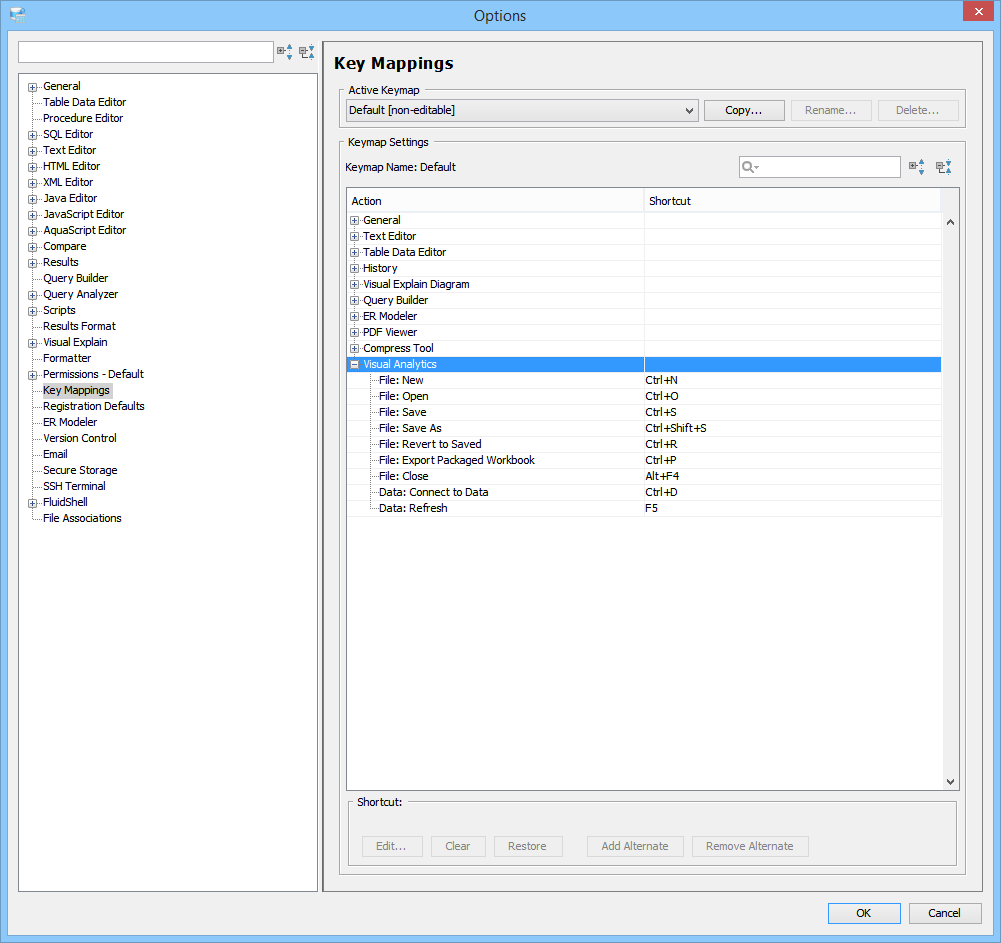Click the action list scroll-down arrow
This screenshot has height=943, width=1001.
(950, 781)
